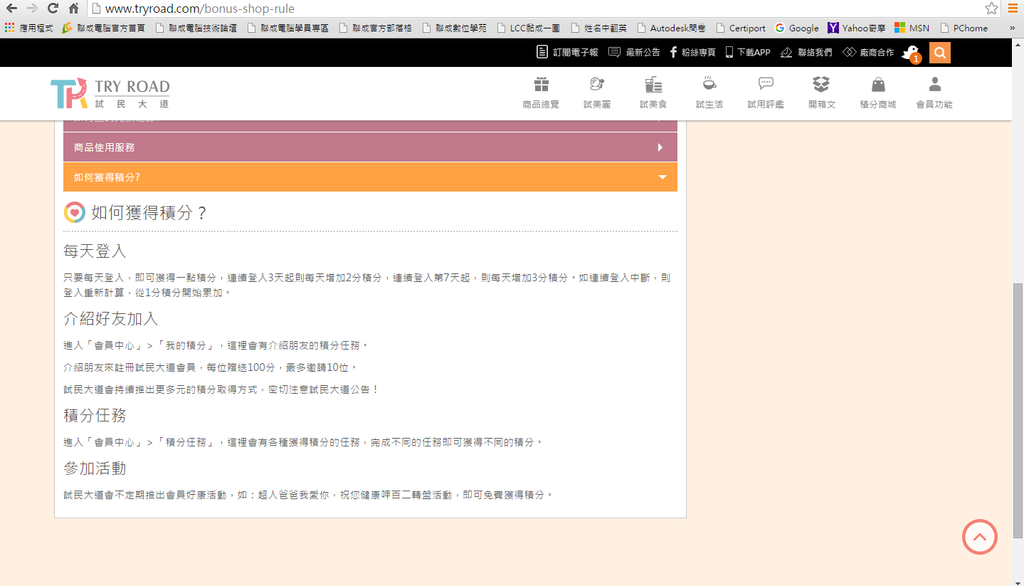Viewport: 1024px width, 586px height.
Task: Click the Try Road logo
Action: point(110,93)
